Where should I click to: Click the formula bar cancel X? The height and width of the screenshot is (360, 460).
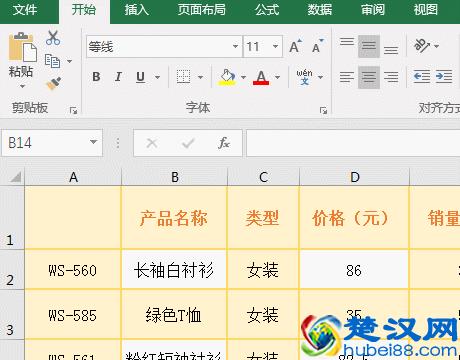pyautogui.click(x=152, y=143)
